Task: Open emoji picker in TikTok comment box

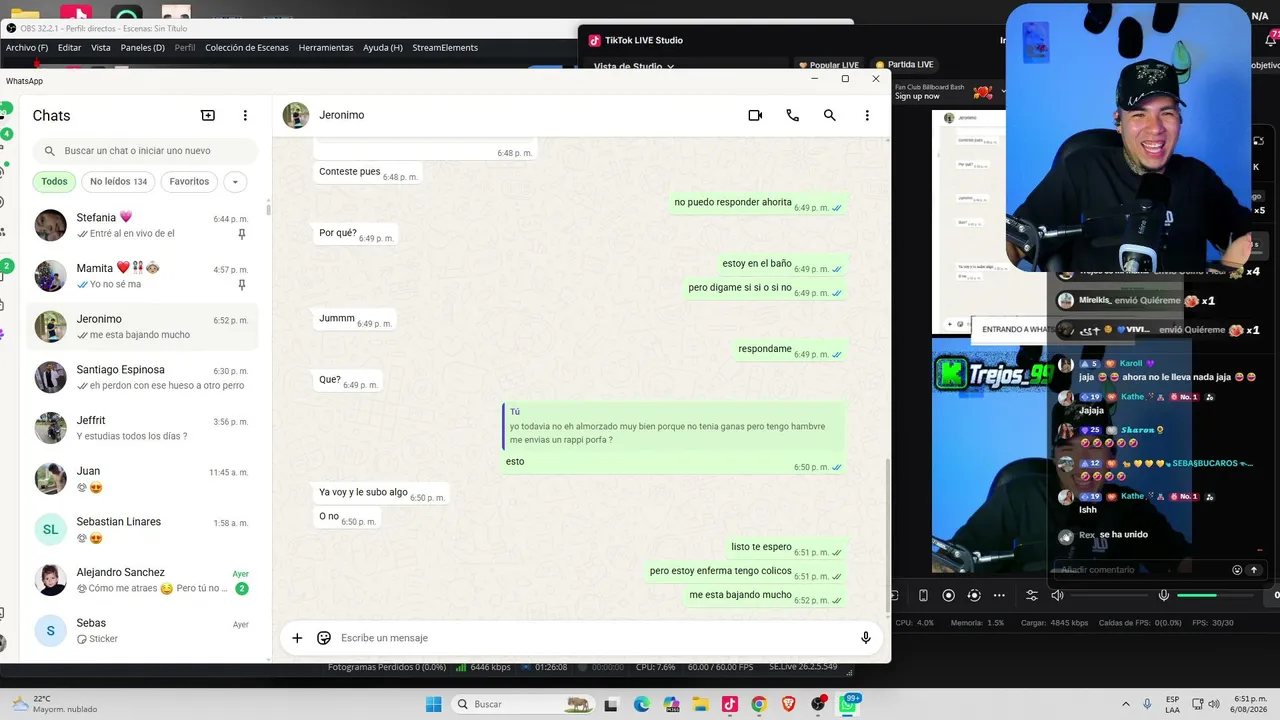Action: click(x=1237, y=570)
